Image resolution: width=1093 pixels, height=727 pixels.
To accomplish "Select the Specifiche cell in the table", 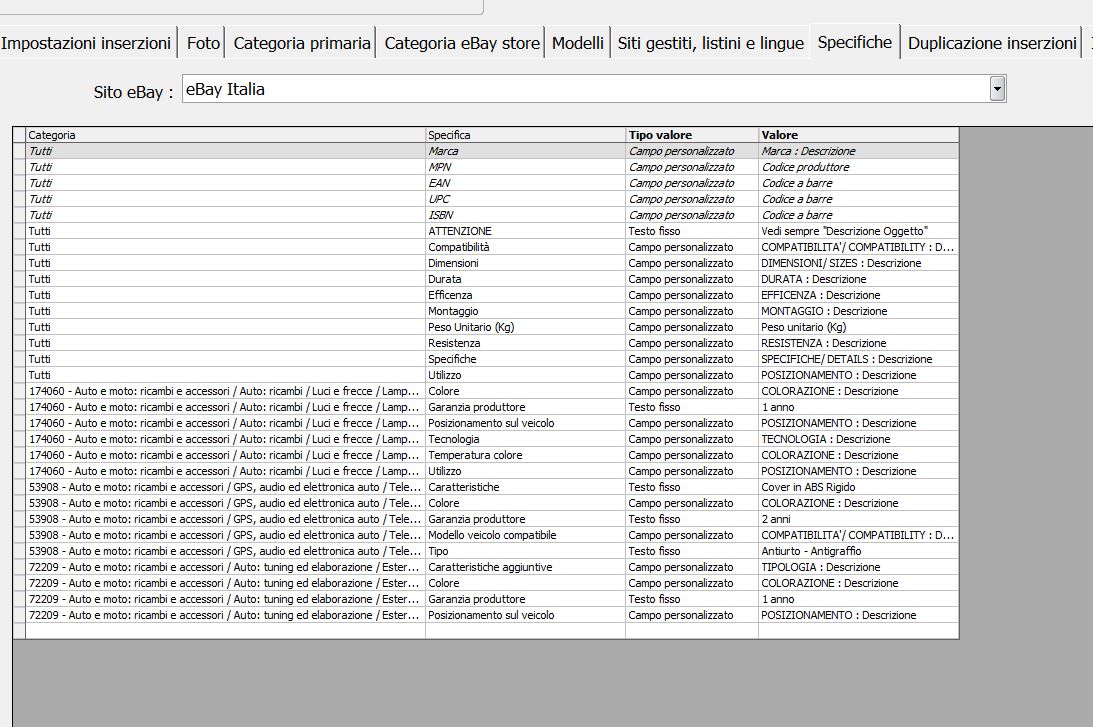I will (x=526, y=360).
